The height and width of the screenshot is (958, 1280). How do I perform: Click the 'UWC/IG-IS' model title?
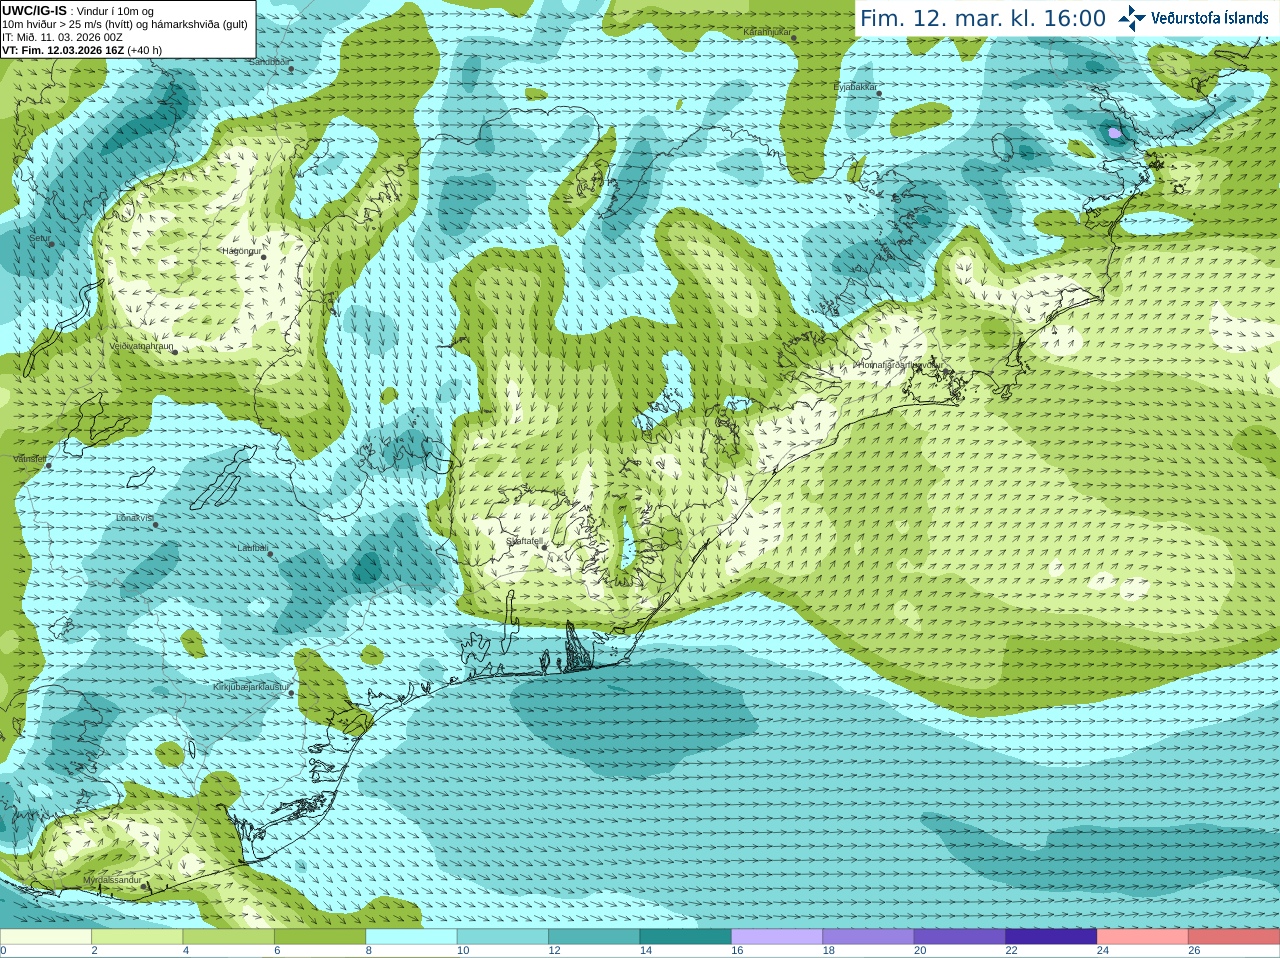pyautogui.click(x=34, y=11)
